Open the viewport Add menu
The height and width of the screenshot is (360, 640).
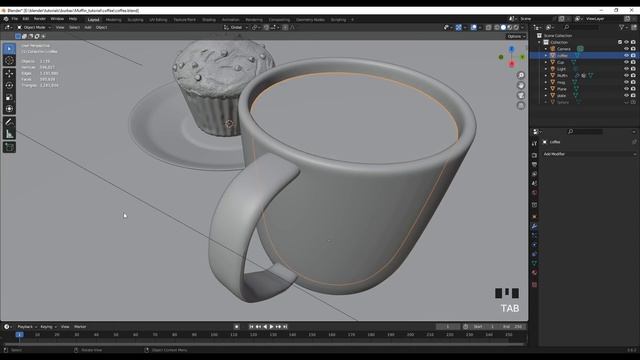[x=88, y=27]
